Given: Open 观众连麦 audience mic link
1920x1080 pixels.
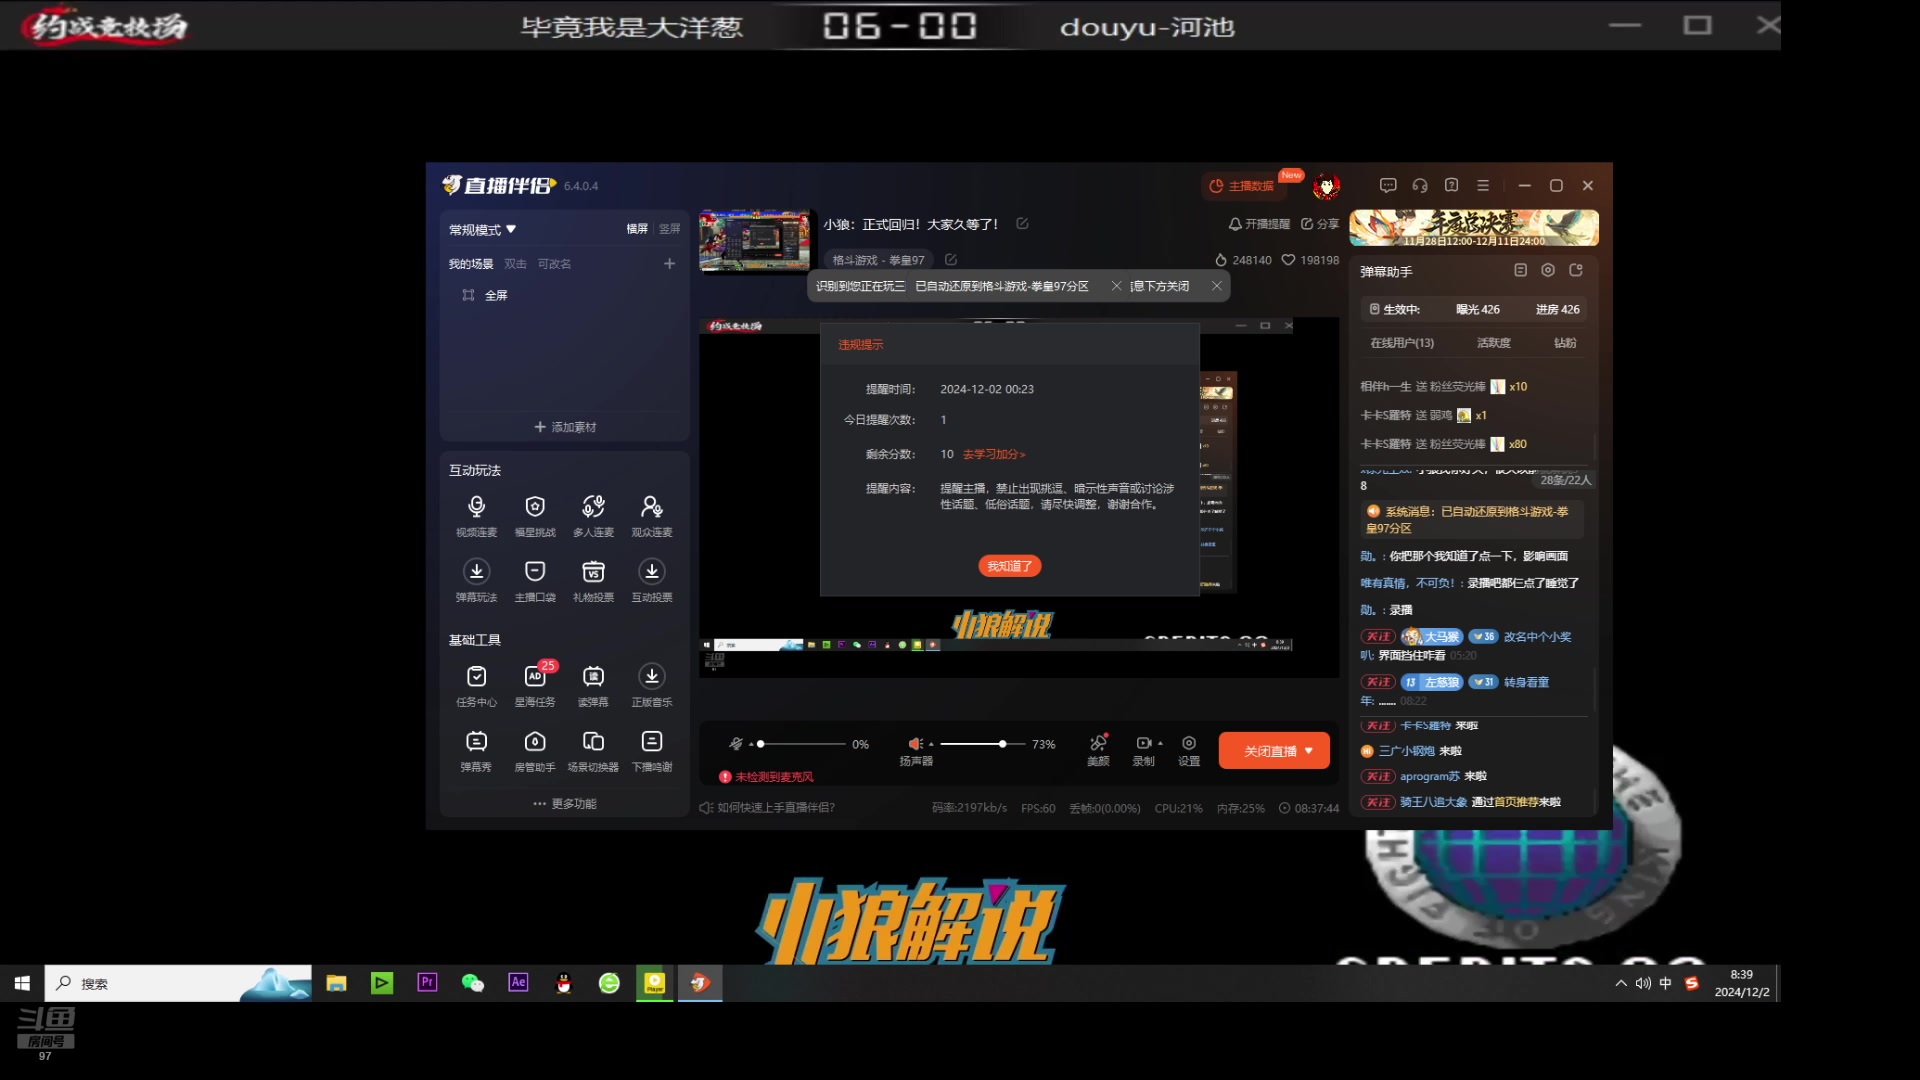Looking at the screenshot, I should click(x=652, y=516).
